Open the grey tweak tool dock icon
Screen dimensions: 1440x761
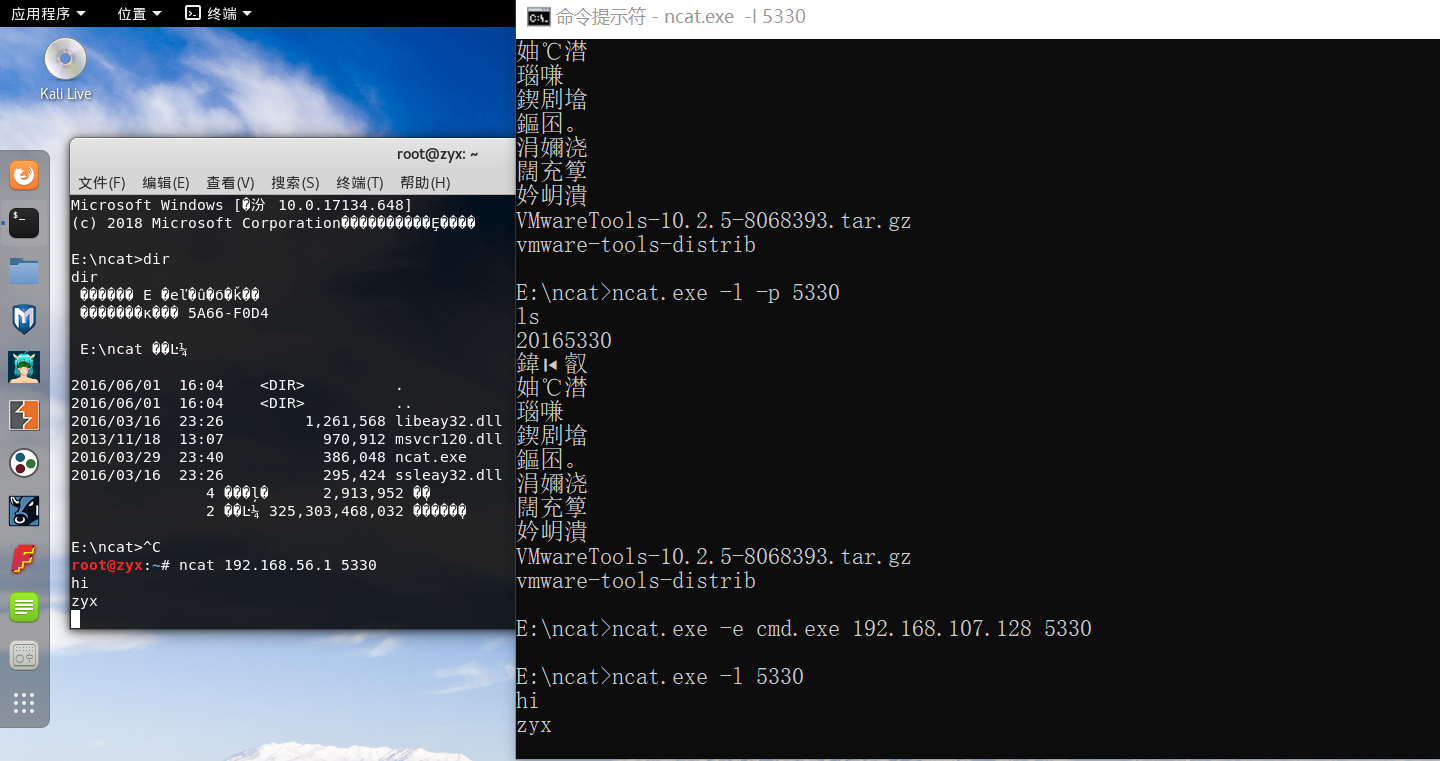24,655
